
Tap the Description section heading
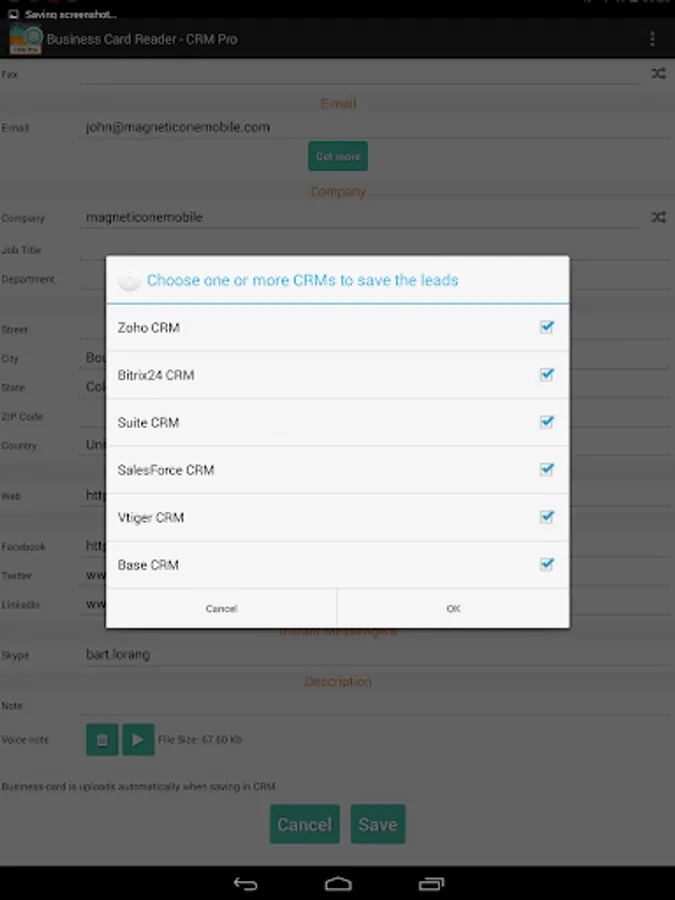(x=338, y=681)
